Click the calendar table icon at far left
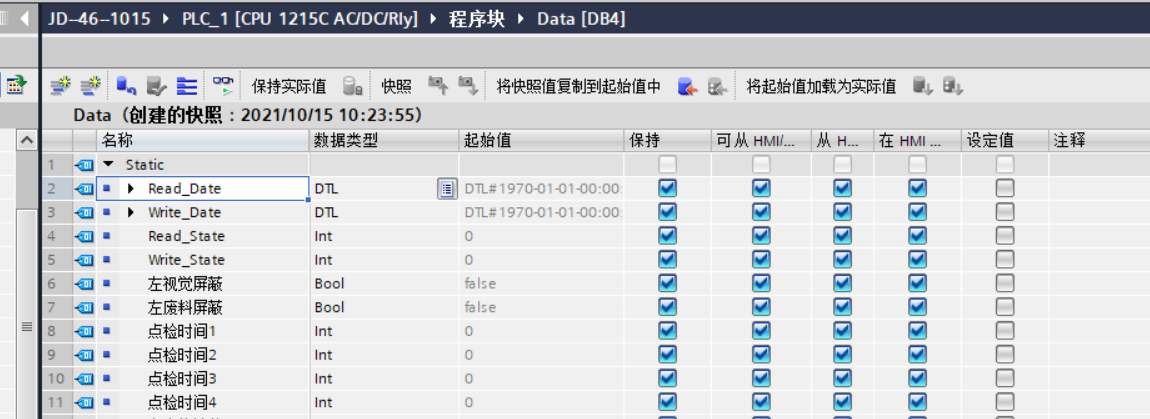 tap(15, 87)
